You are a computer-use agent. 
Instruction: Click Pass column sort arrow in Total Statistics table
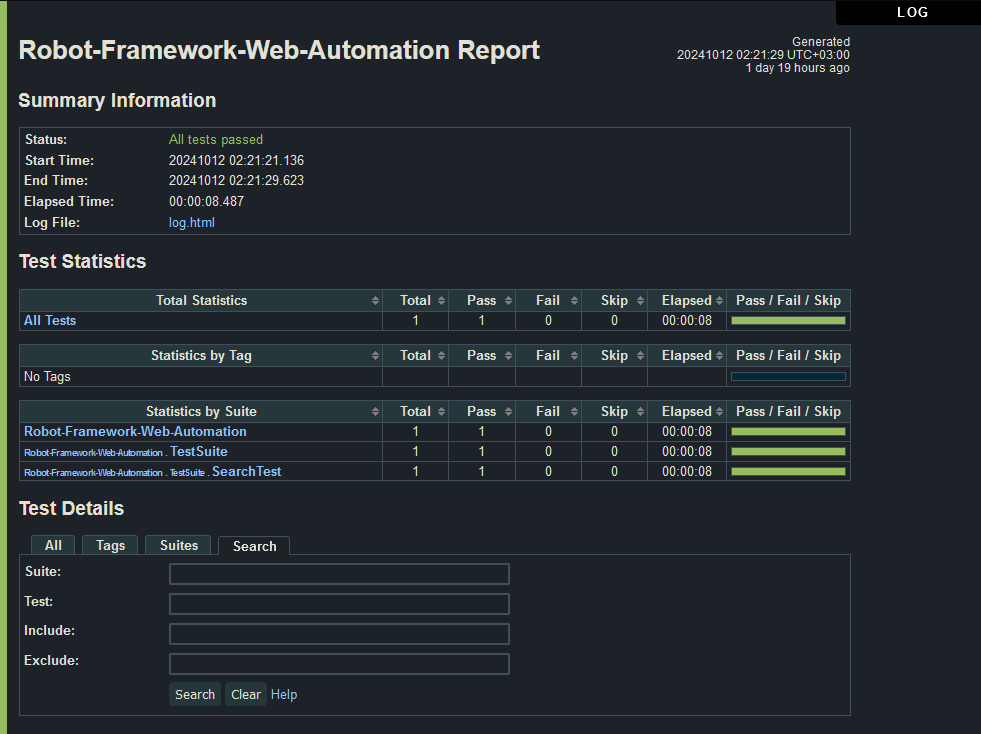(508, 301)
